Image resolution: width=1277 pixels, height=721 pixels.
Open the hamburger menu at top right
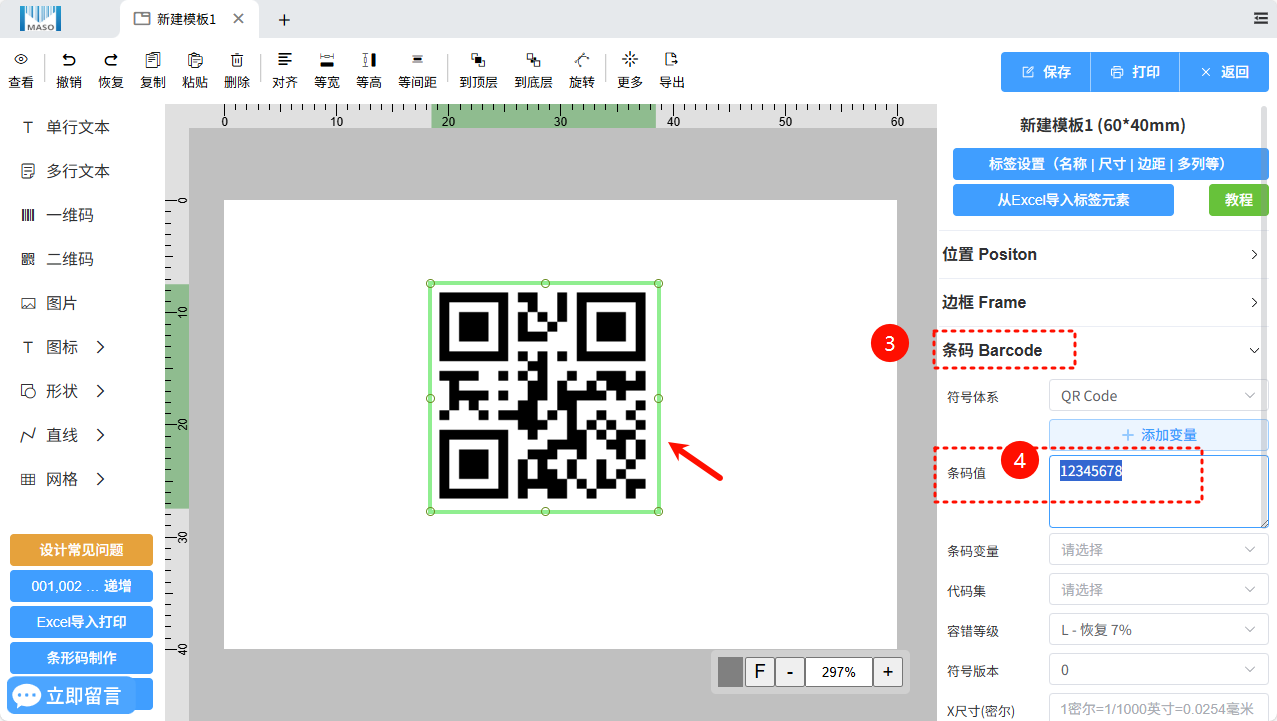1260,18
